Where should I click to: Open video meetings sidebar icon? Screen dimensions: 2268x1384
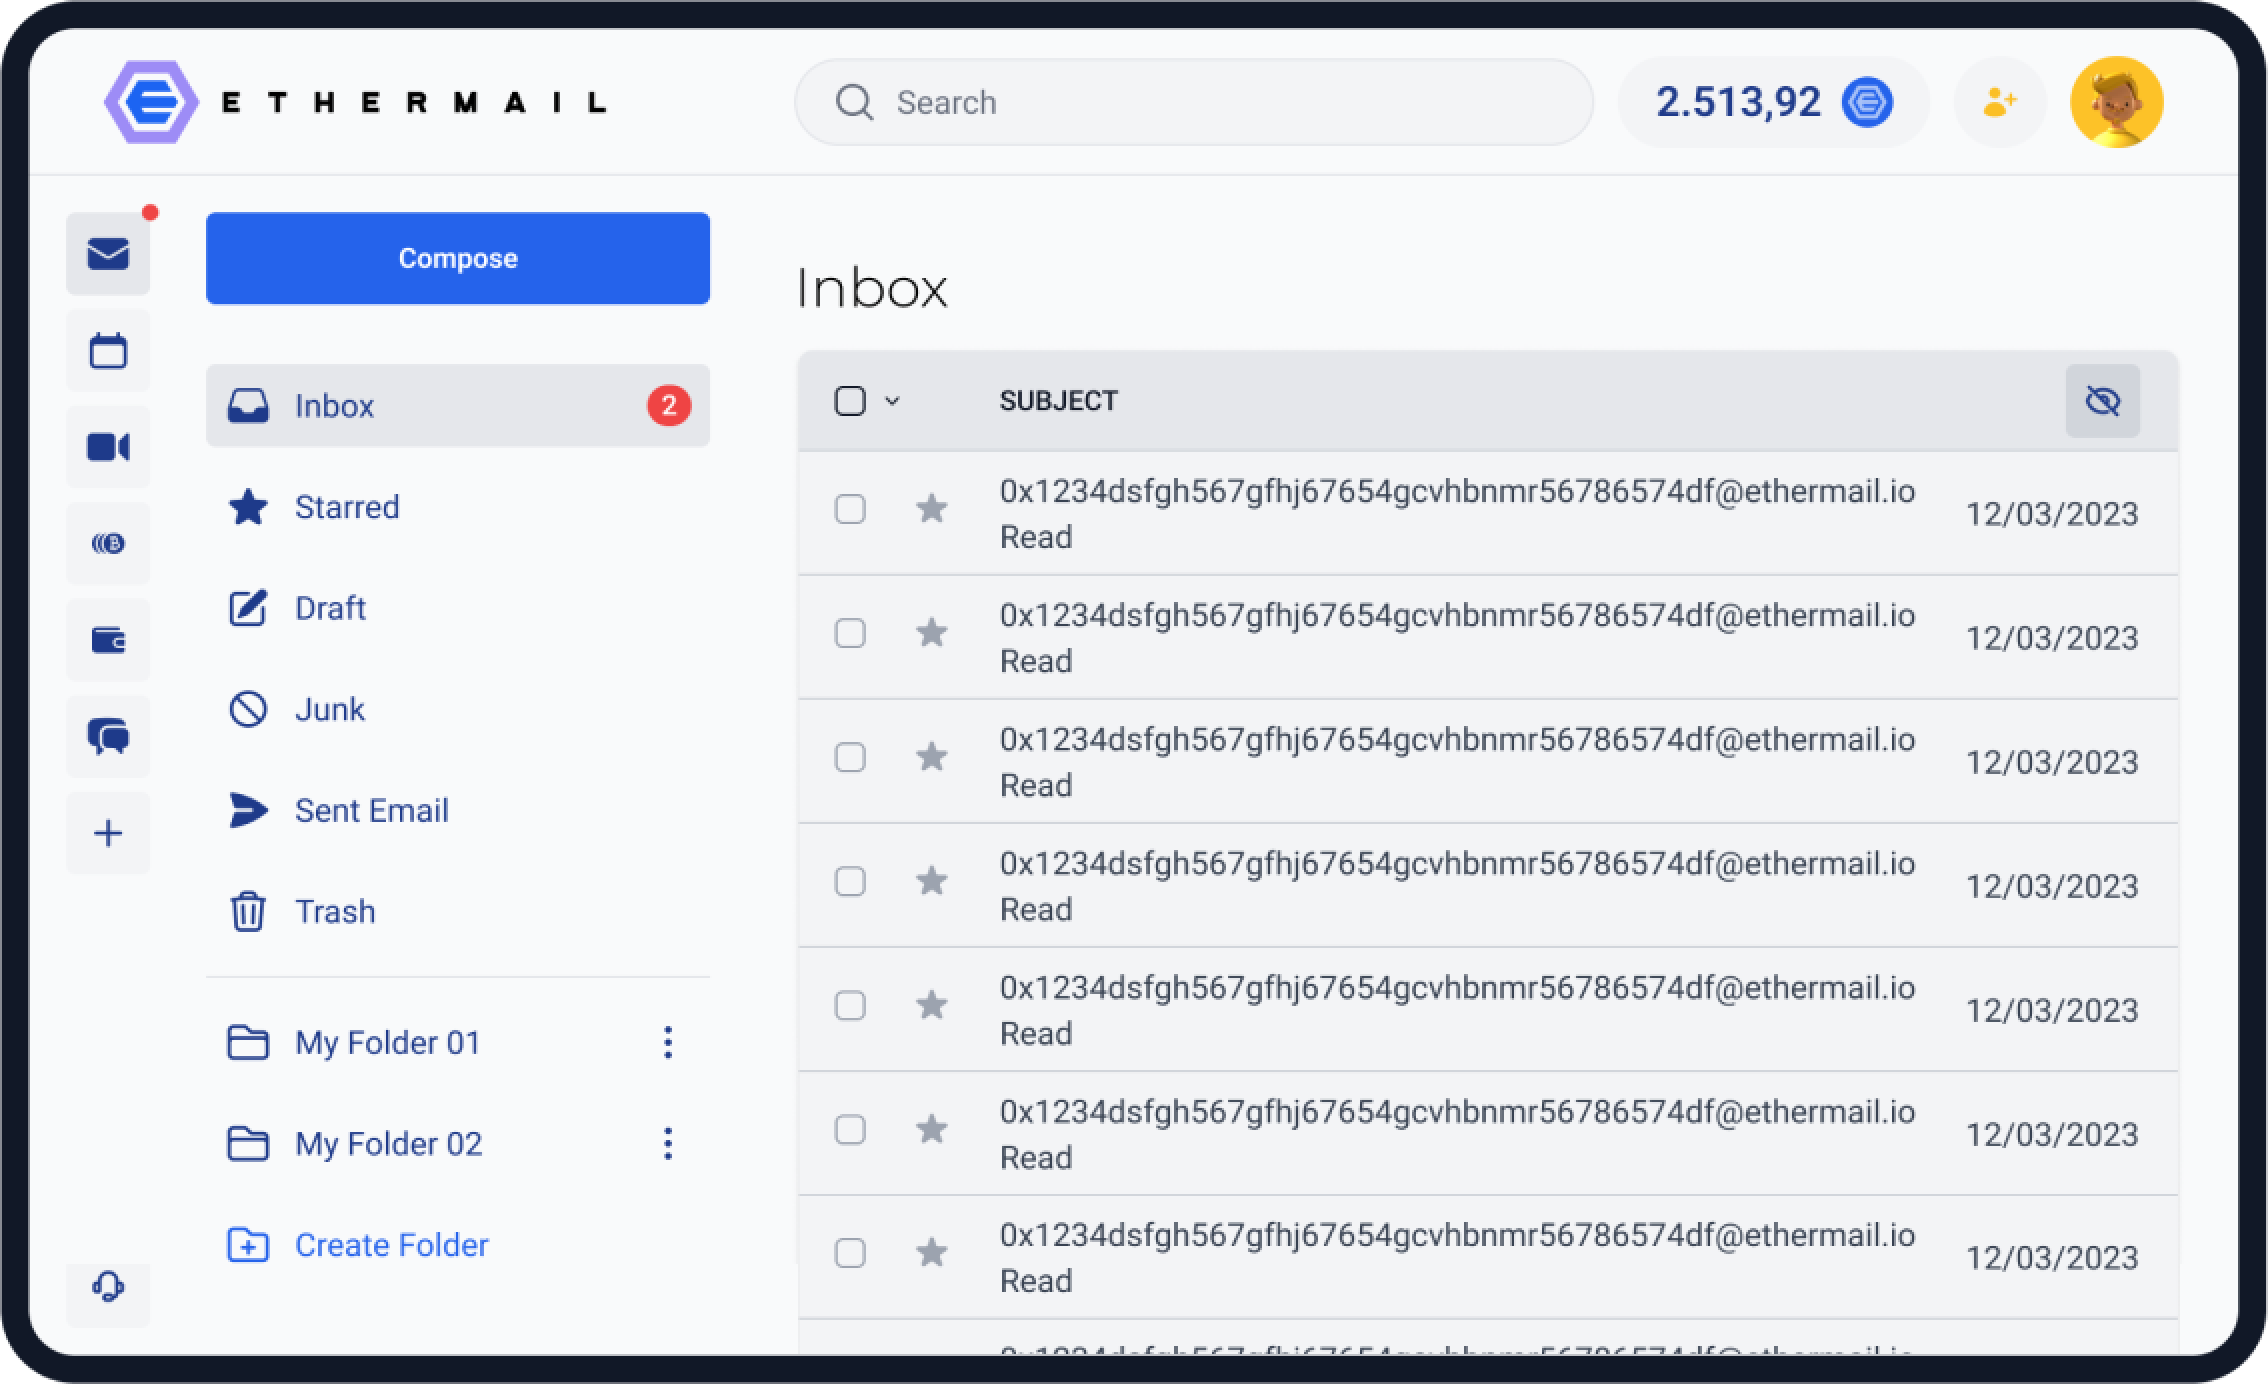(x=108, y=447)
